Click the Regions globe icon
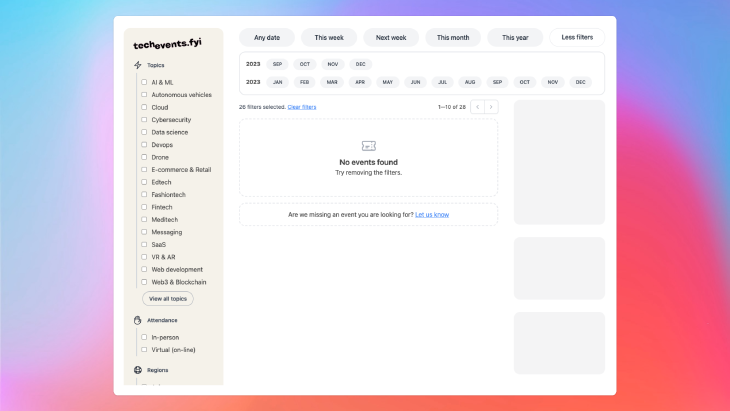The width and height of the screenshot is (730, 411). [x=138, y=370]
